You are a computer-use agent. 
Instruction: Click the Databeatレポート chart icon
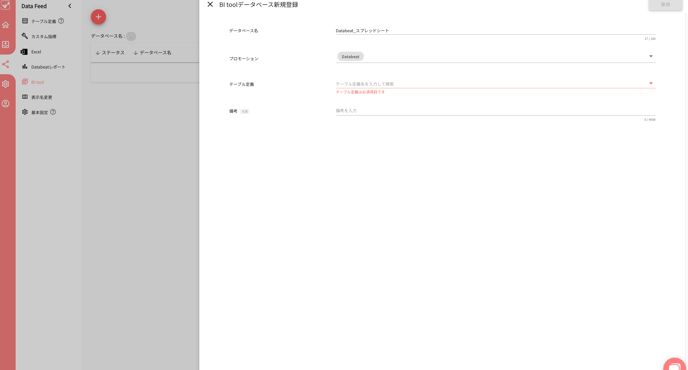click(25, 67)
